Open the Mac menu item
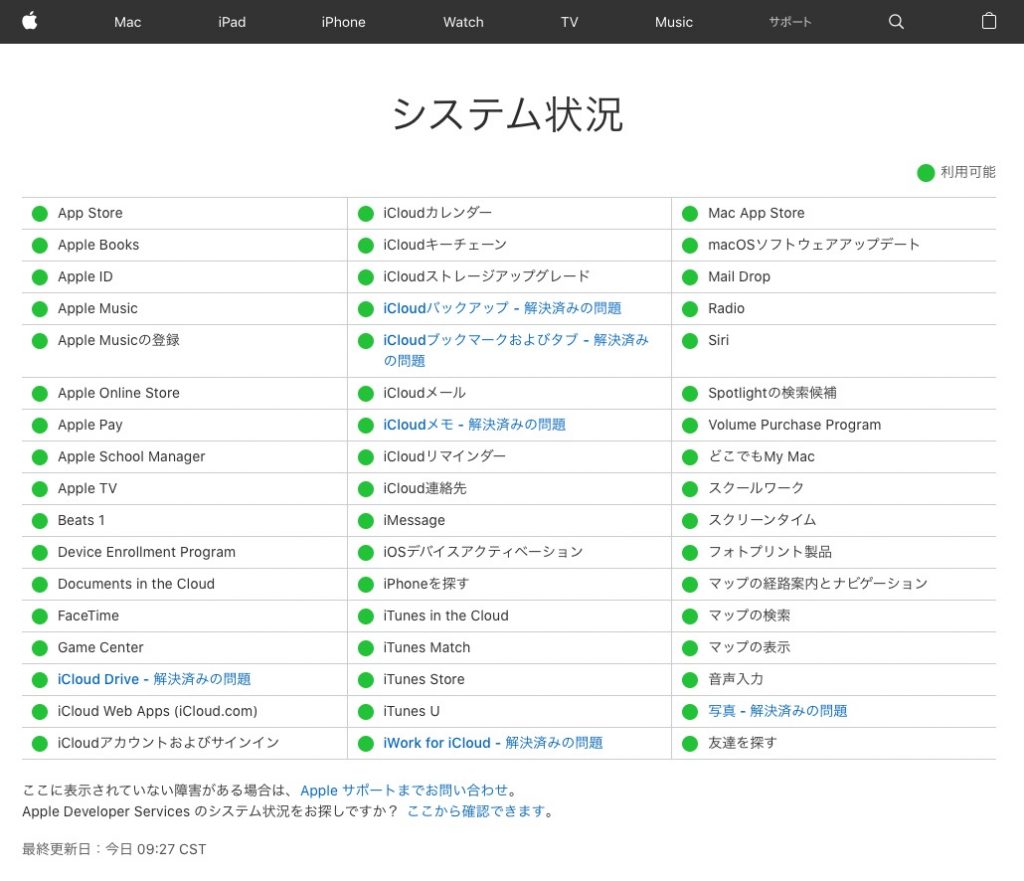1024x881 pixels. [x=128, y=22]
